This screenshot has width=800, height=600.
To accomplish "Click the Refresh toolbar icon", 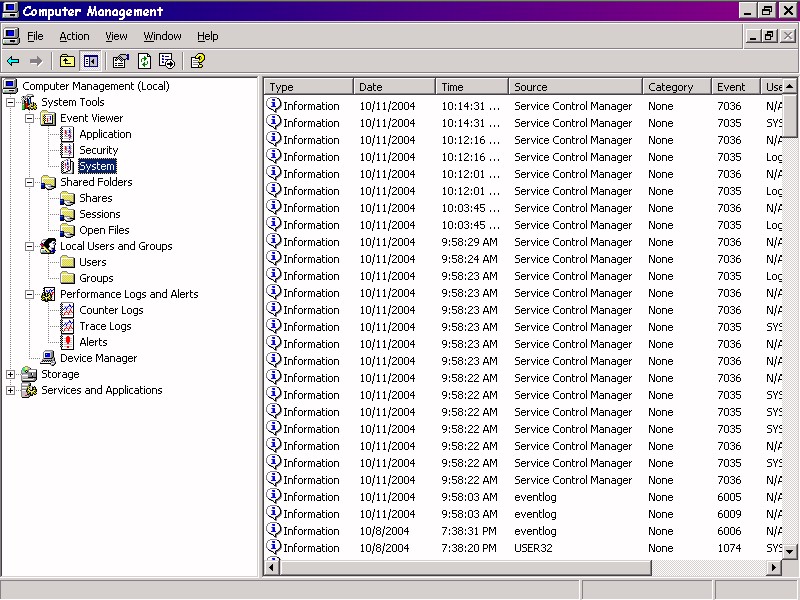I will pyautogui.click(x=144, y=61).
